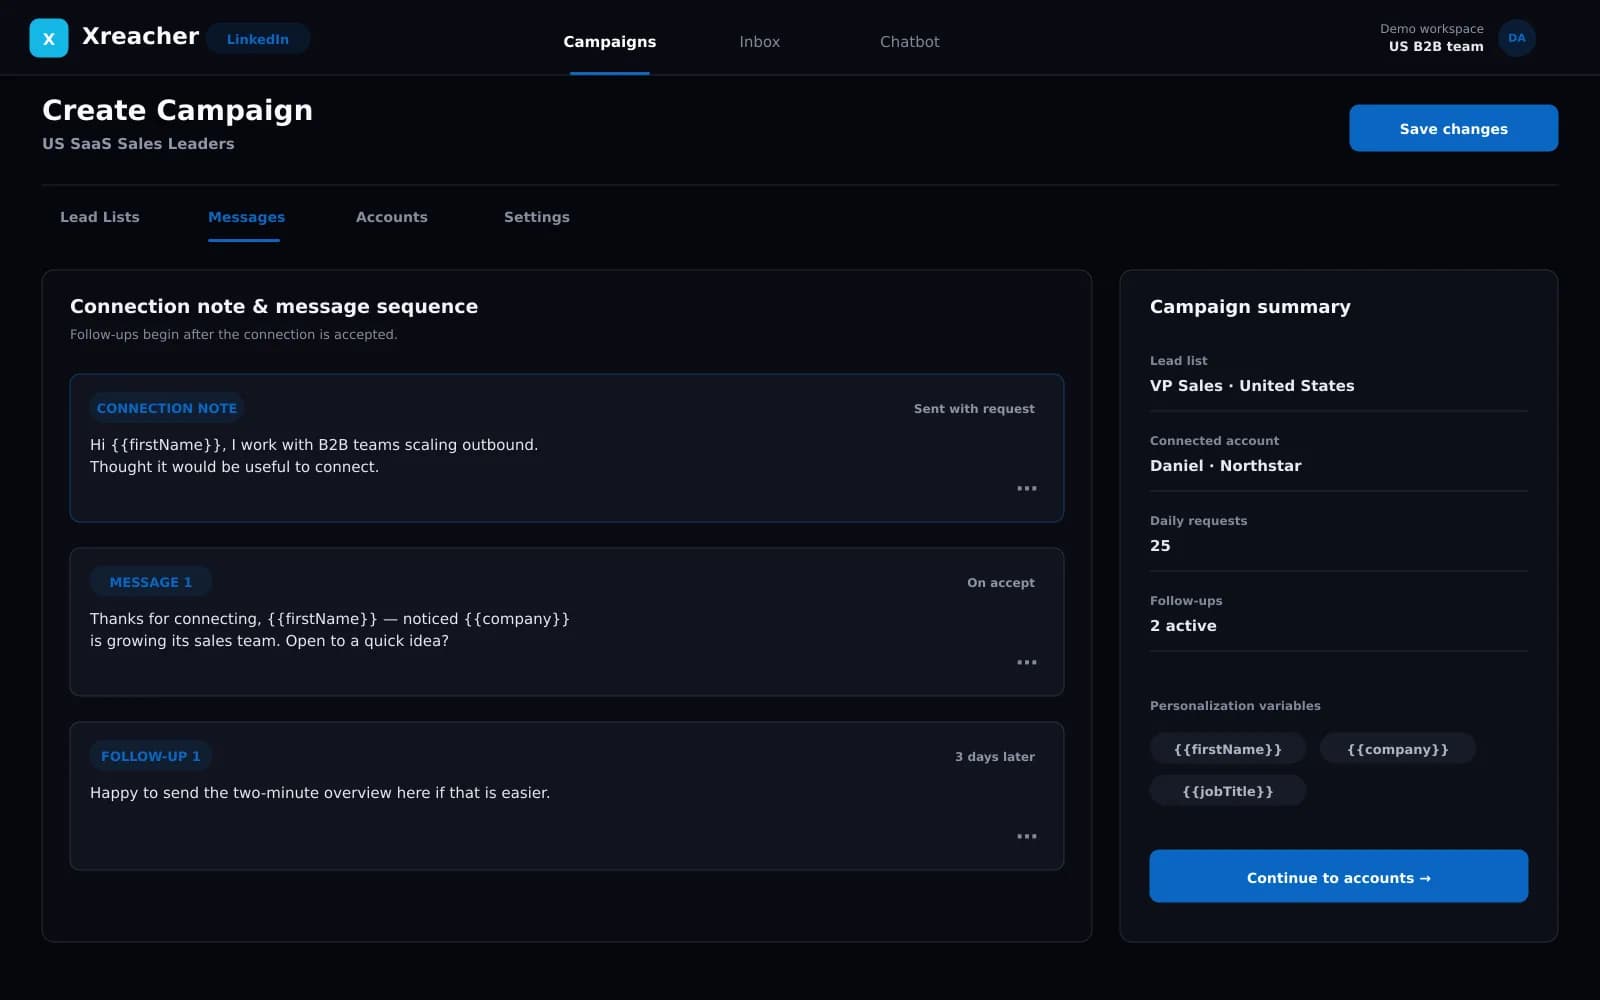The image size is (1600, 1000).
Task: Click the 'Sent with request' label
Action: (974, 409)
